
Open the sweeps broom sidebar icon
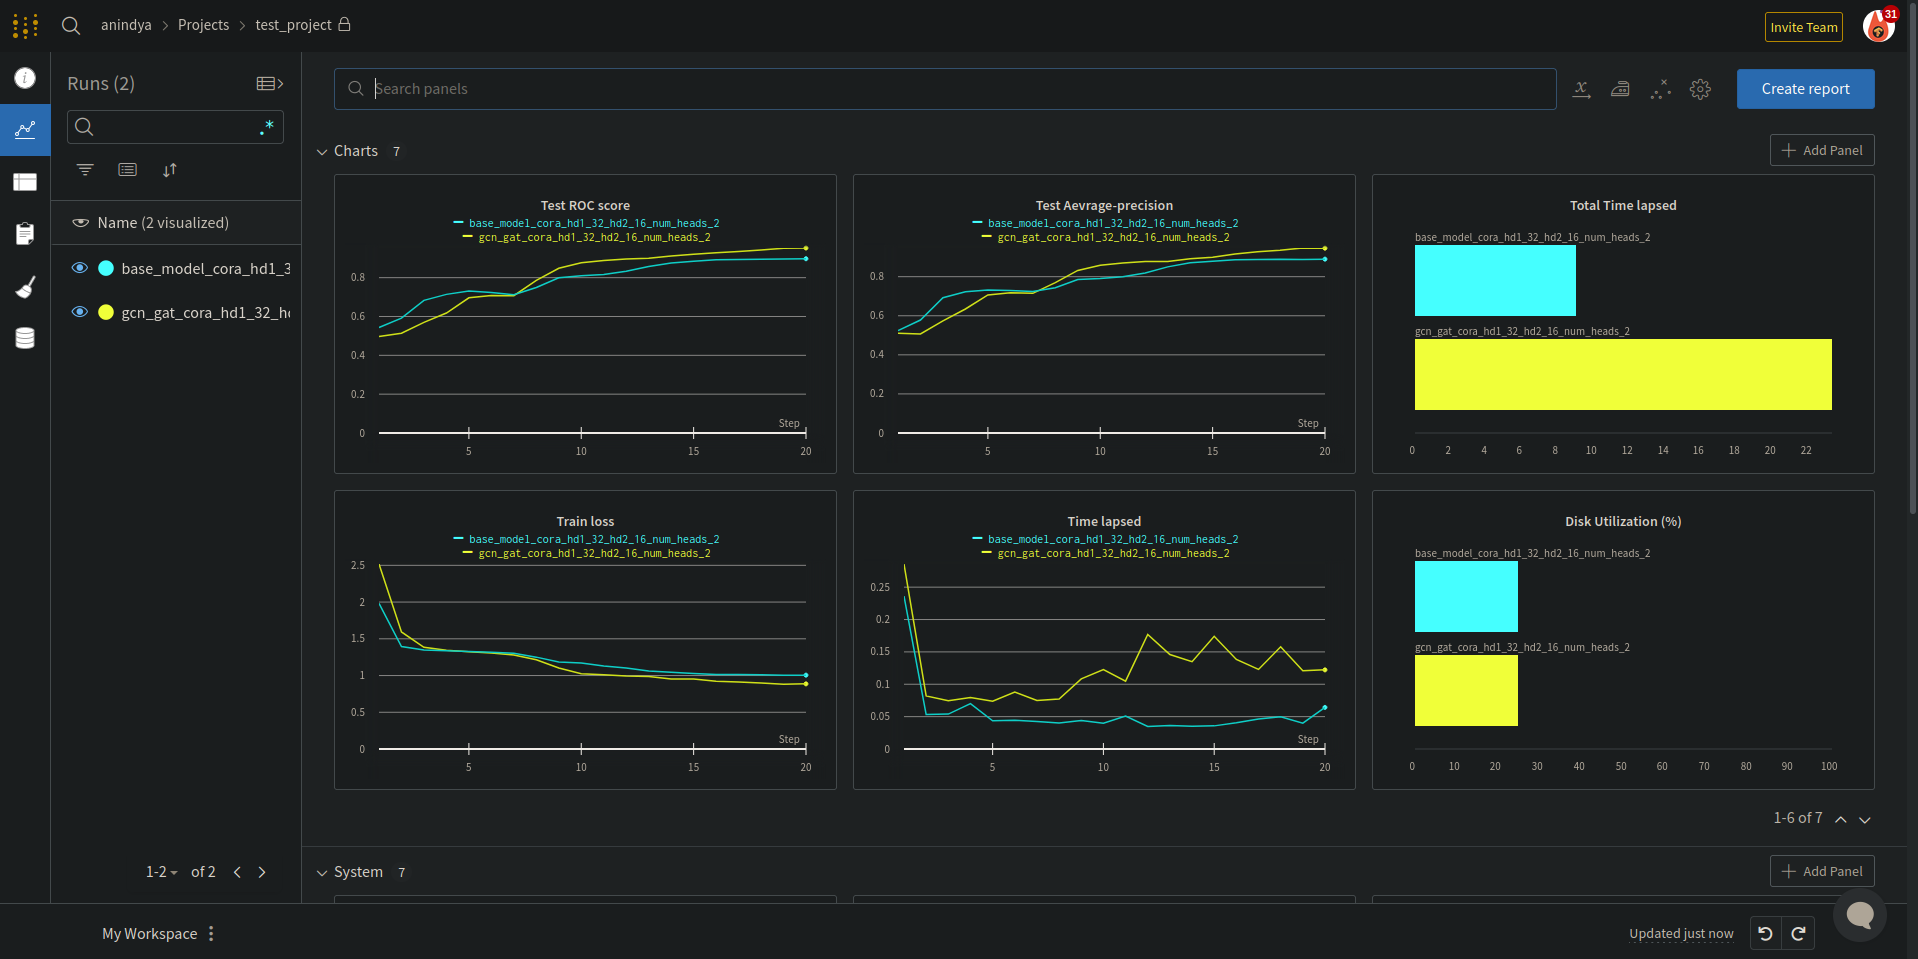(25, 287)
